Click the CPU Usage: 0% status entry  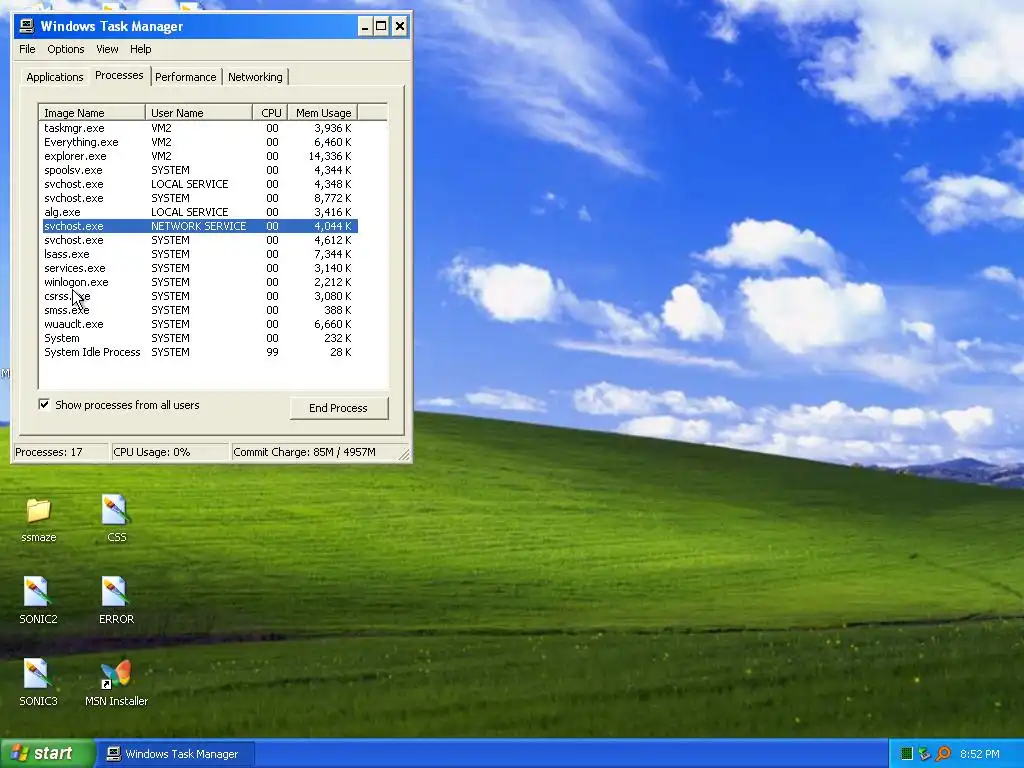[170, 452]
